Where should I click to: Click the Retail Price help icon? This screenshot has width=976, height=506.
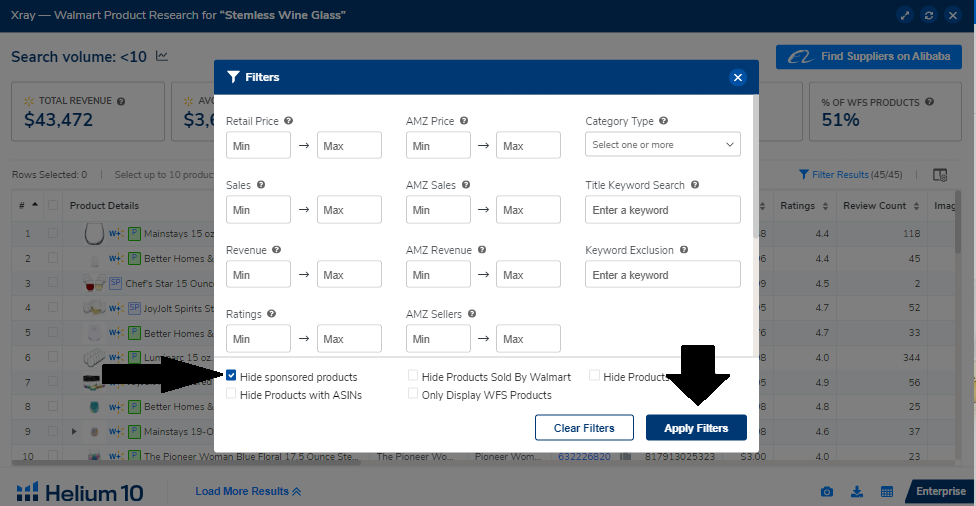click(x=289, y=121)
